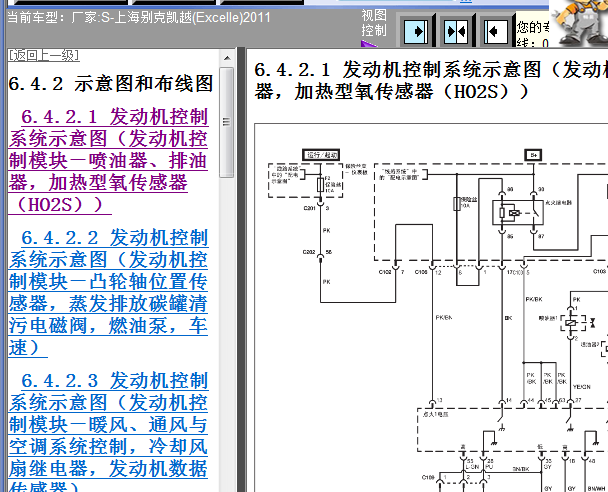The image size is (608, 492).
Task: Click the 当前车型 vehicle model text
Action: pyautogui.click(x=139, y=17)
